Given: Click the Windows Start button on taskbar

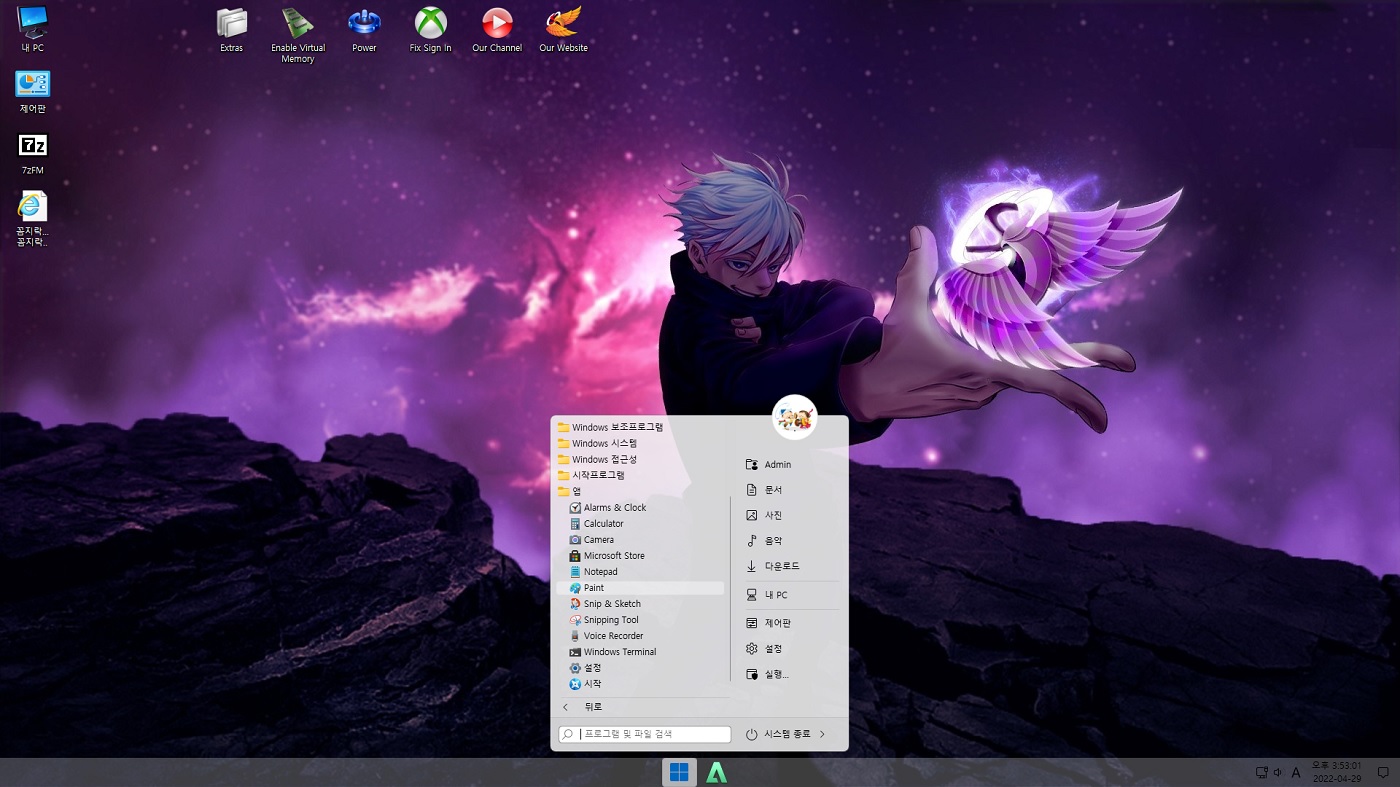Looking at the screenshot, I should tap(679, 772).
